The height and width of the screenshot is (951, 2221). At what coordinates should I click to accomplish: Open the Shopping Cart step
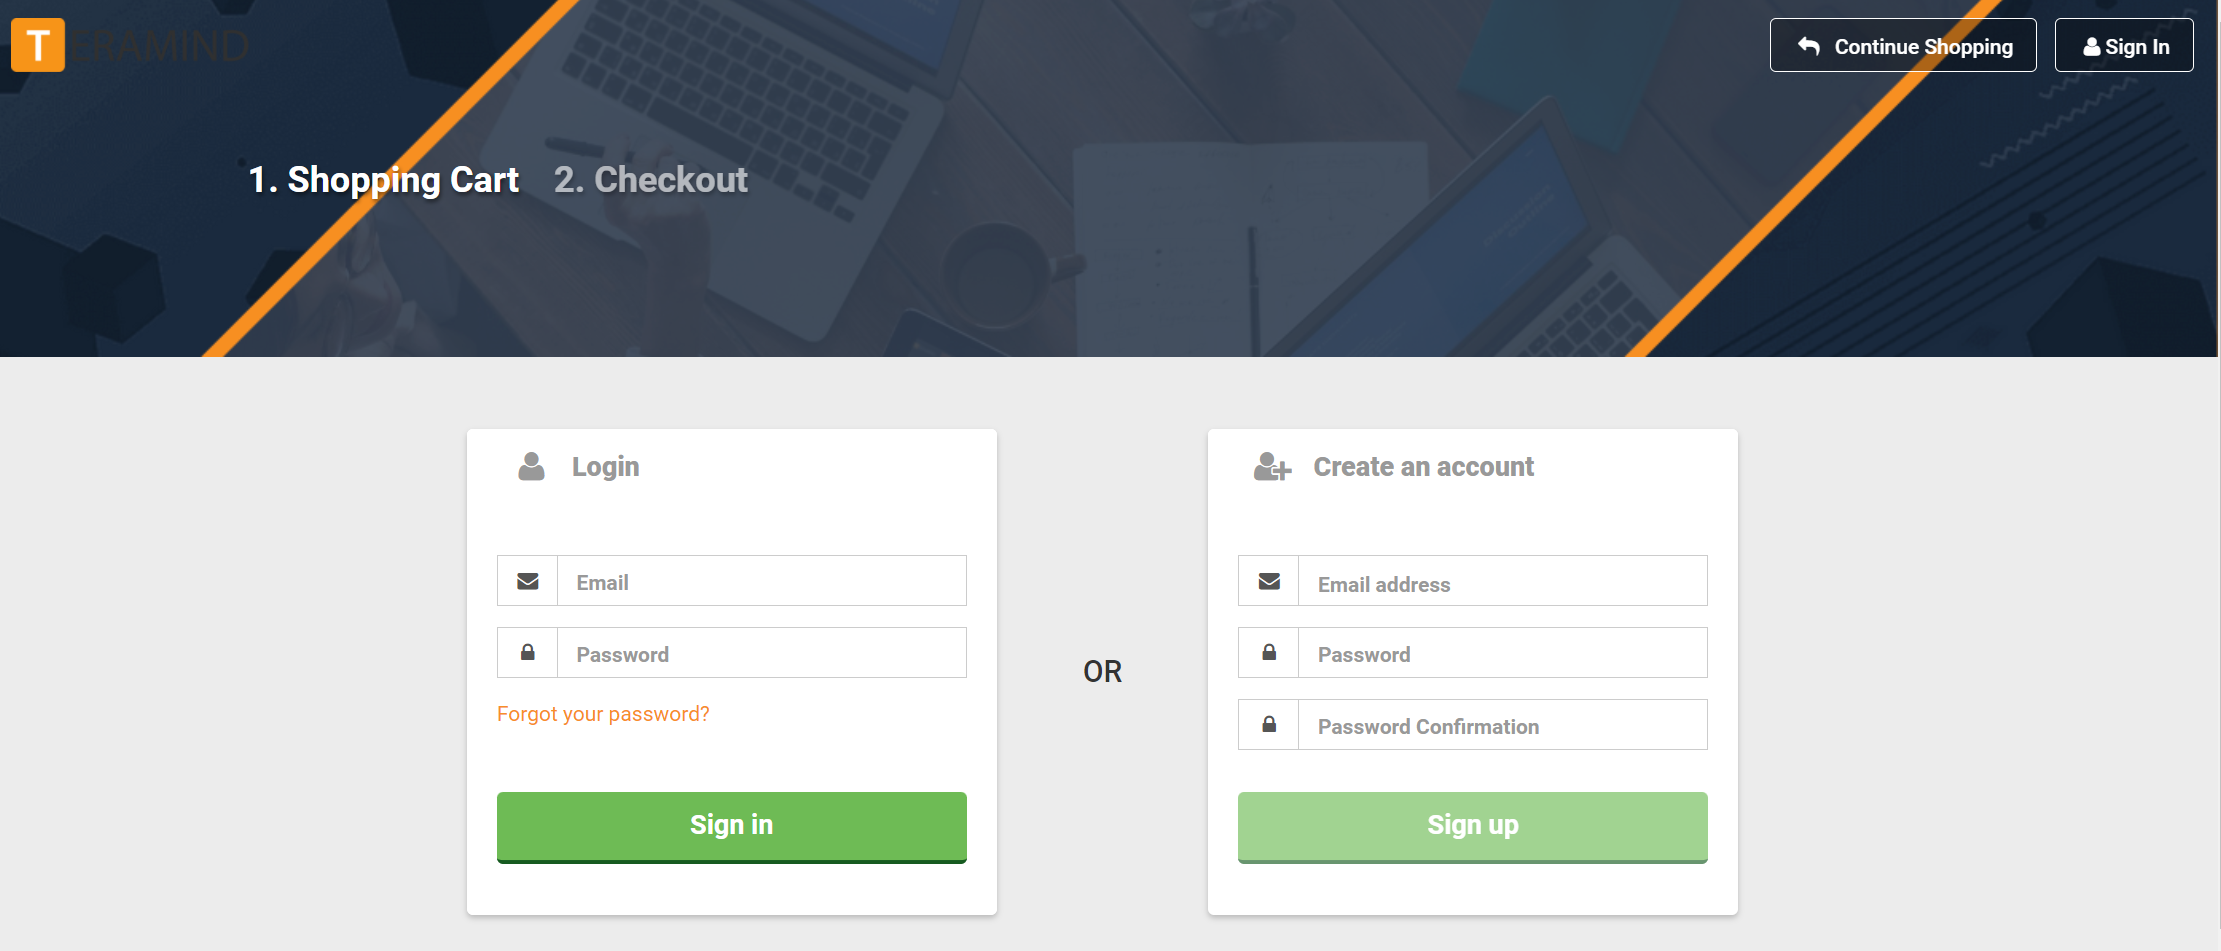[384, 180]
